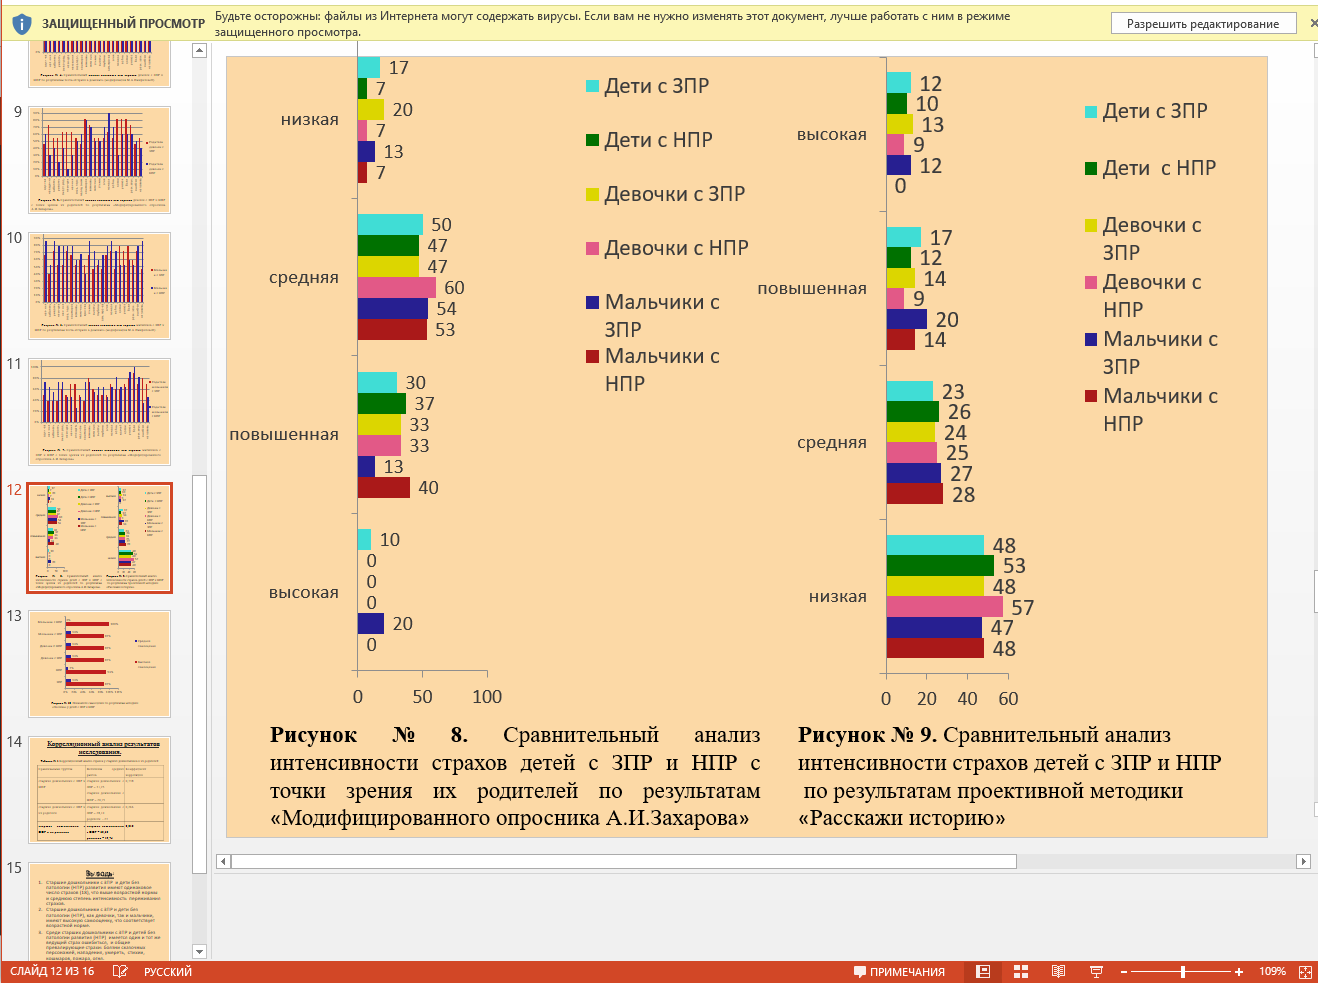Select slide 13 thumbnail
The width and height of the screenshot is (1318, 983).
[x=99, y=664]
